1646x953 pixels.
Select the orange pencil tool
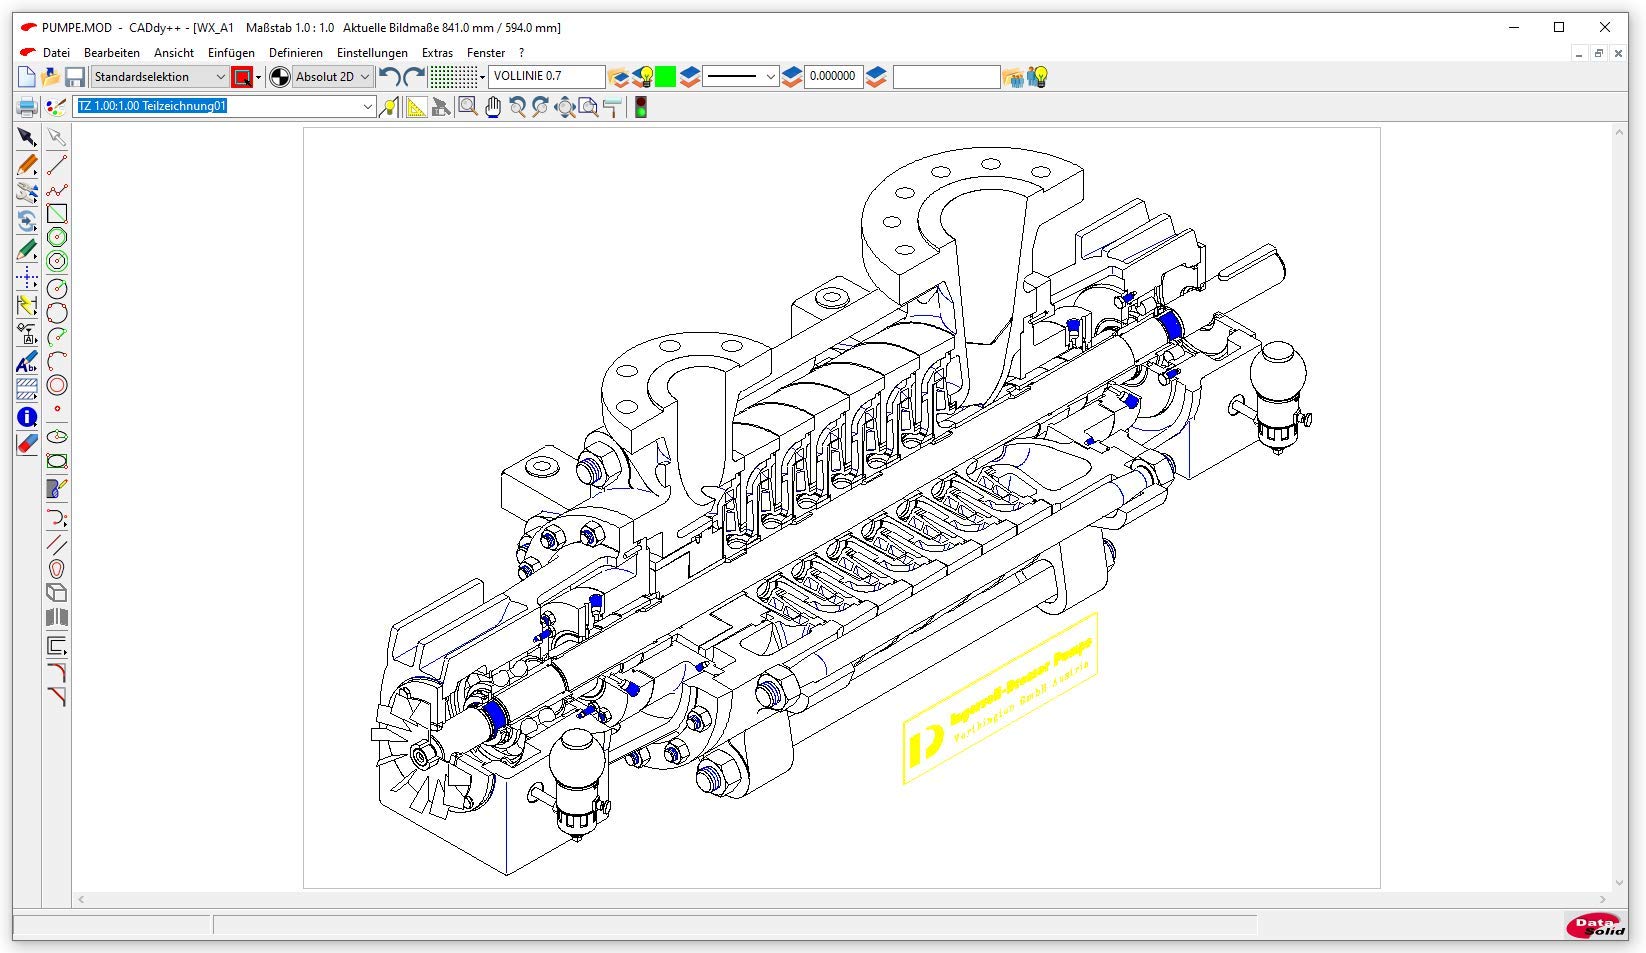coord(27,164)
